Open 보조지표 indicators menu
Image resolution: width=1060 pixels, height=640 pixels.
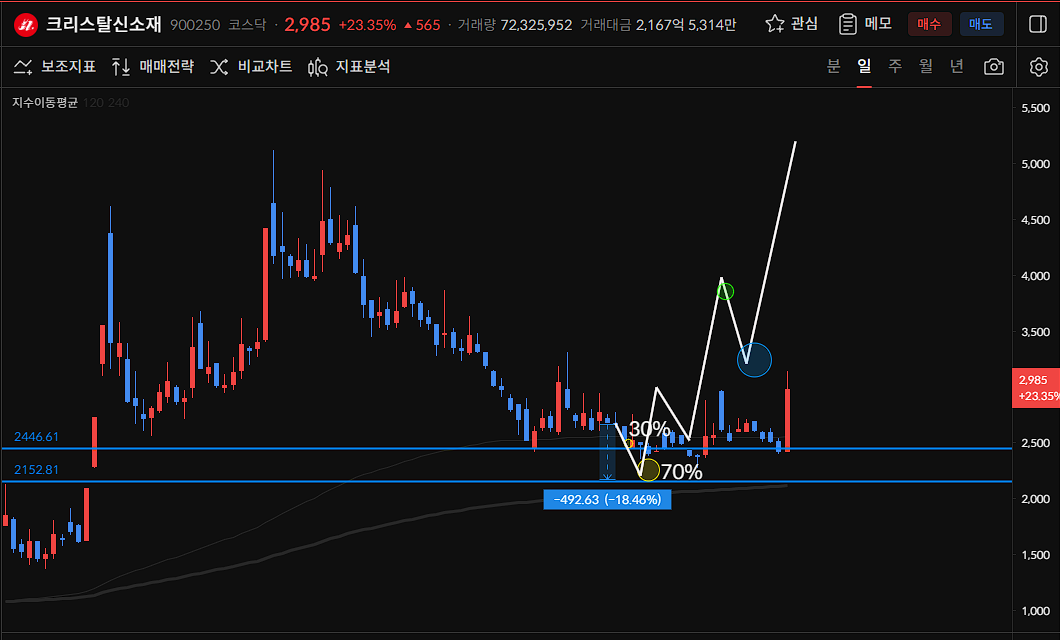[x=55, y=66]
